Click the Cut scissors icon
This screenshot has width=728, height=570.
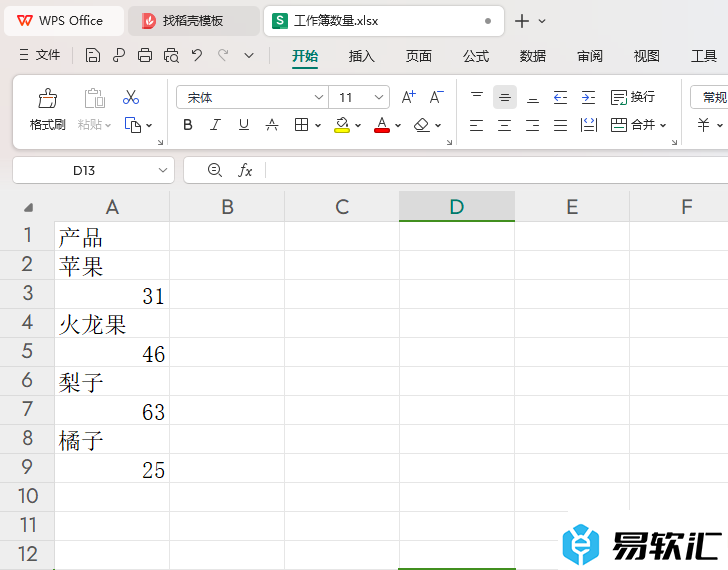point(131,97)
